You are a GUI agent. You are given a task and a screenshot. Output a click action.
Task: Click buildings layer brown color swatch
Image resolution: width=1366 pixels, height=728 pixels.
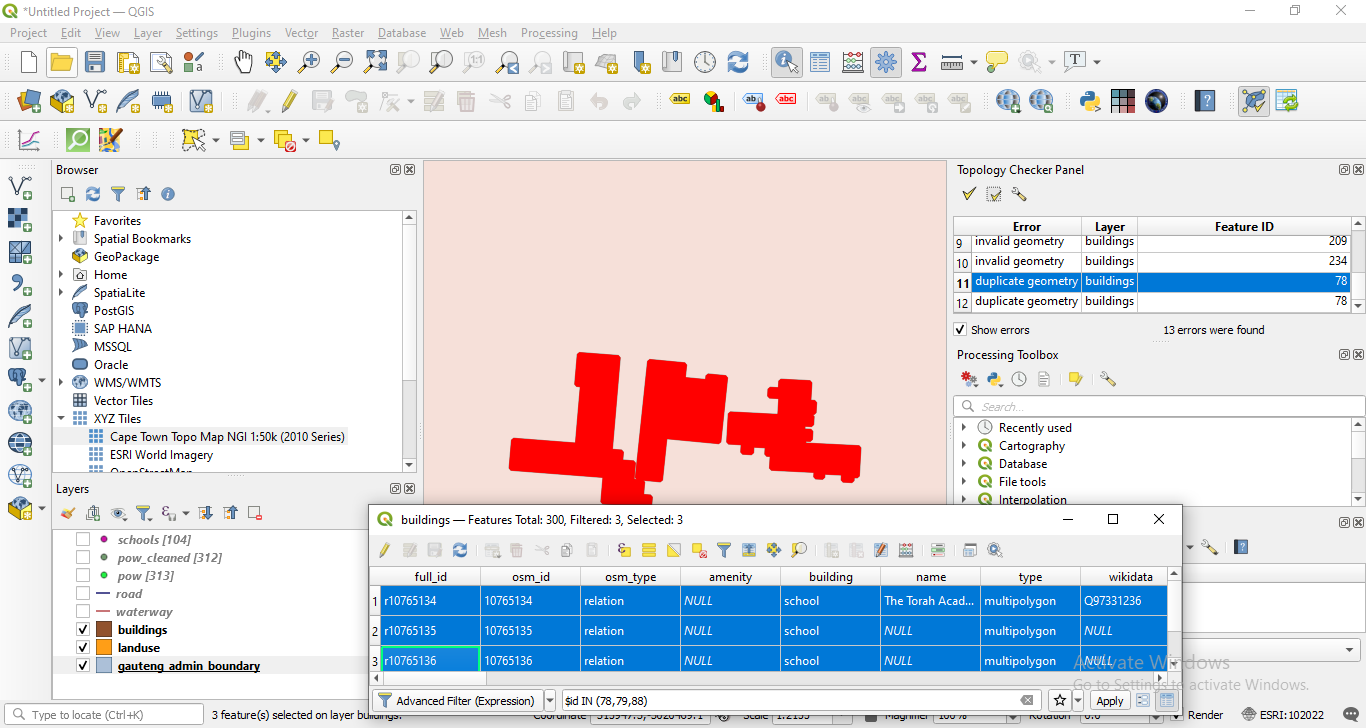(104, 630)
